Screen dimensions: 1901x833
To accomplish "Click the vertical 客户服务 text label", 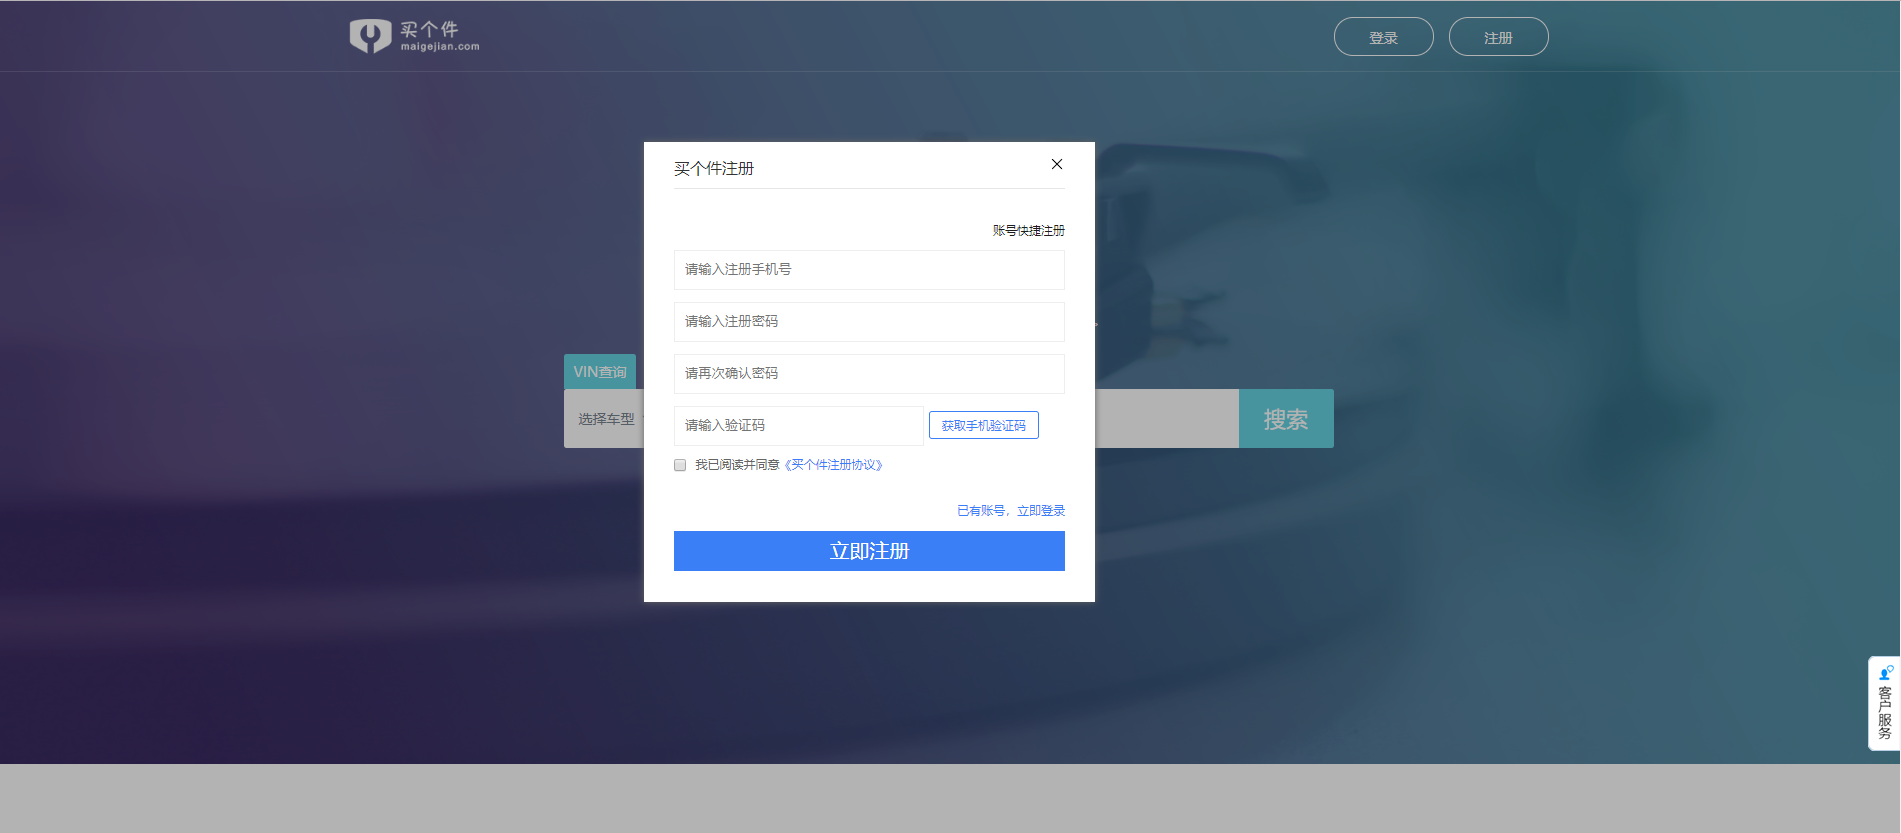I will click(1885, 713).
